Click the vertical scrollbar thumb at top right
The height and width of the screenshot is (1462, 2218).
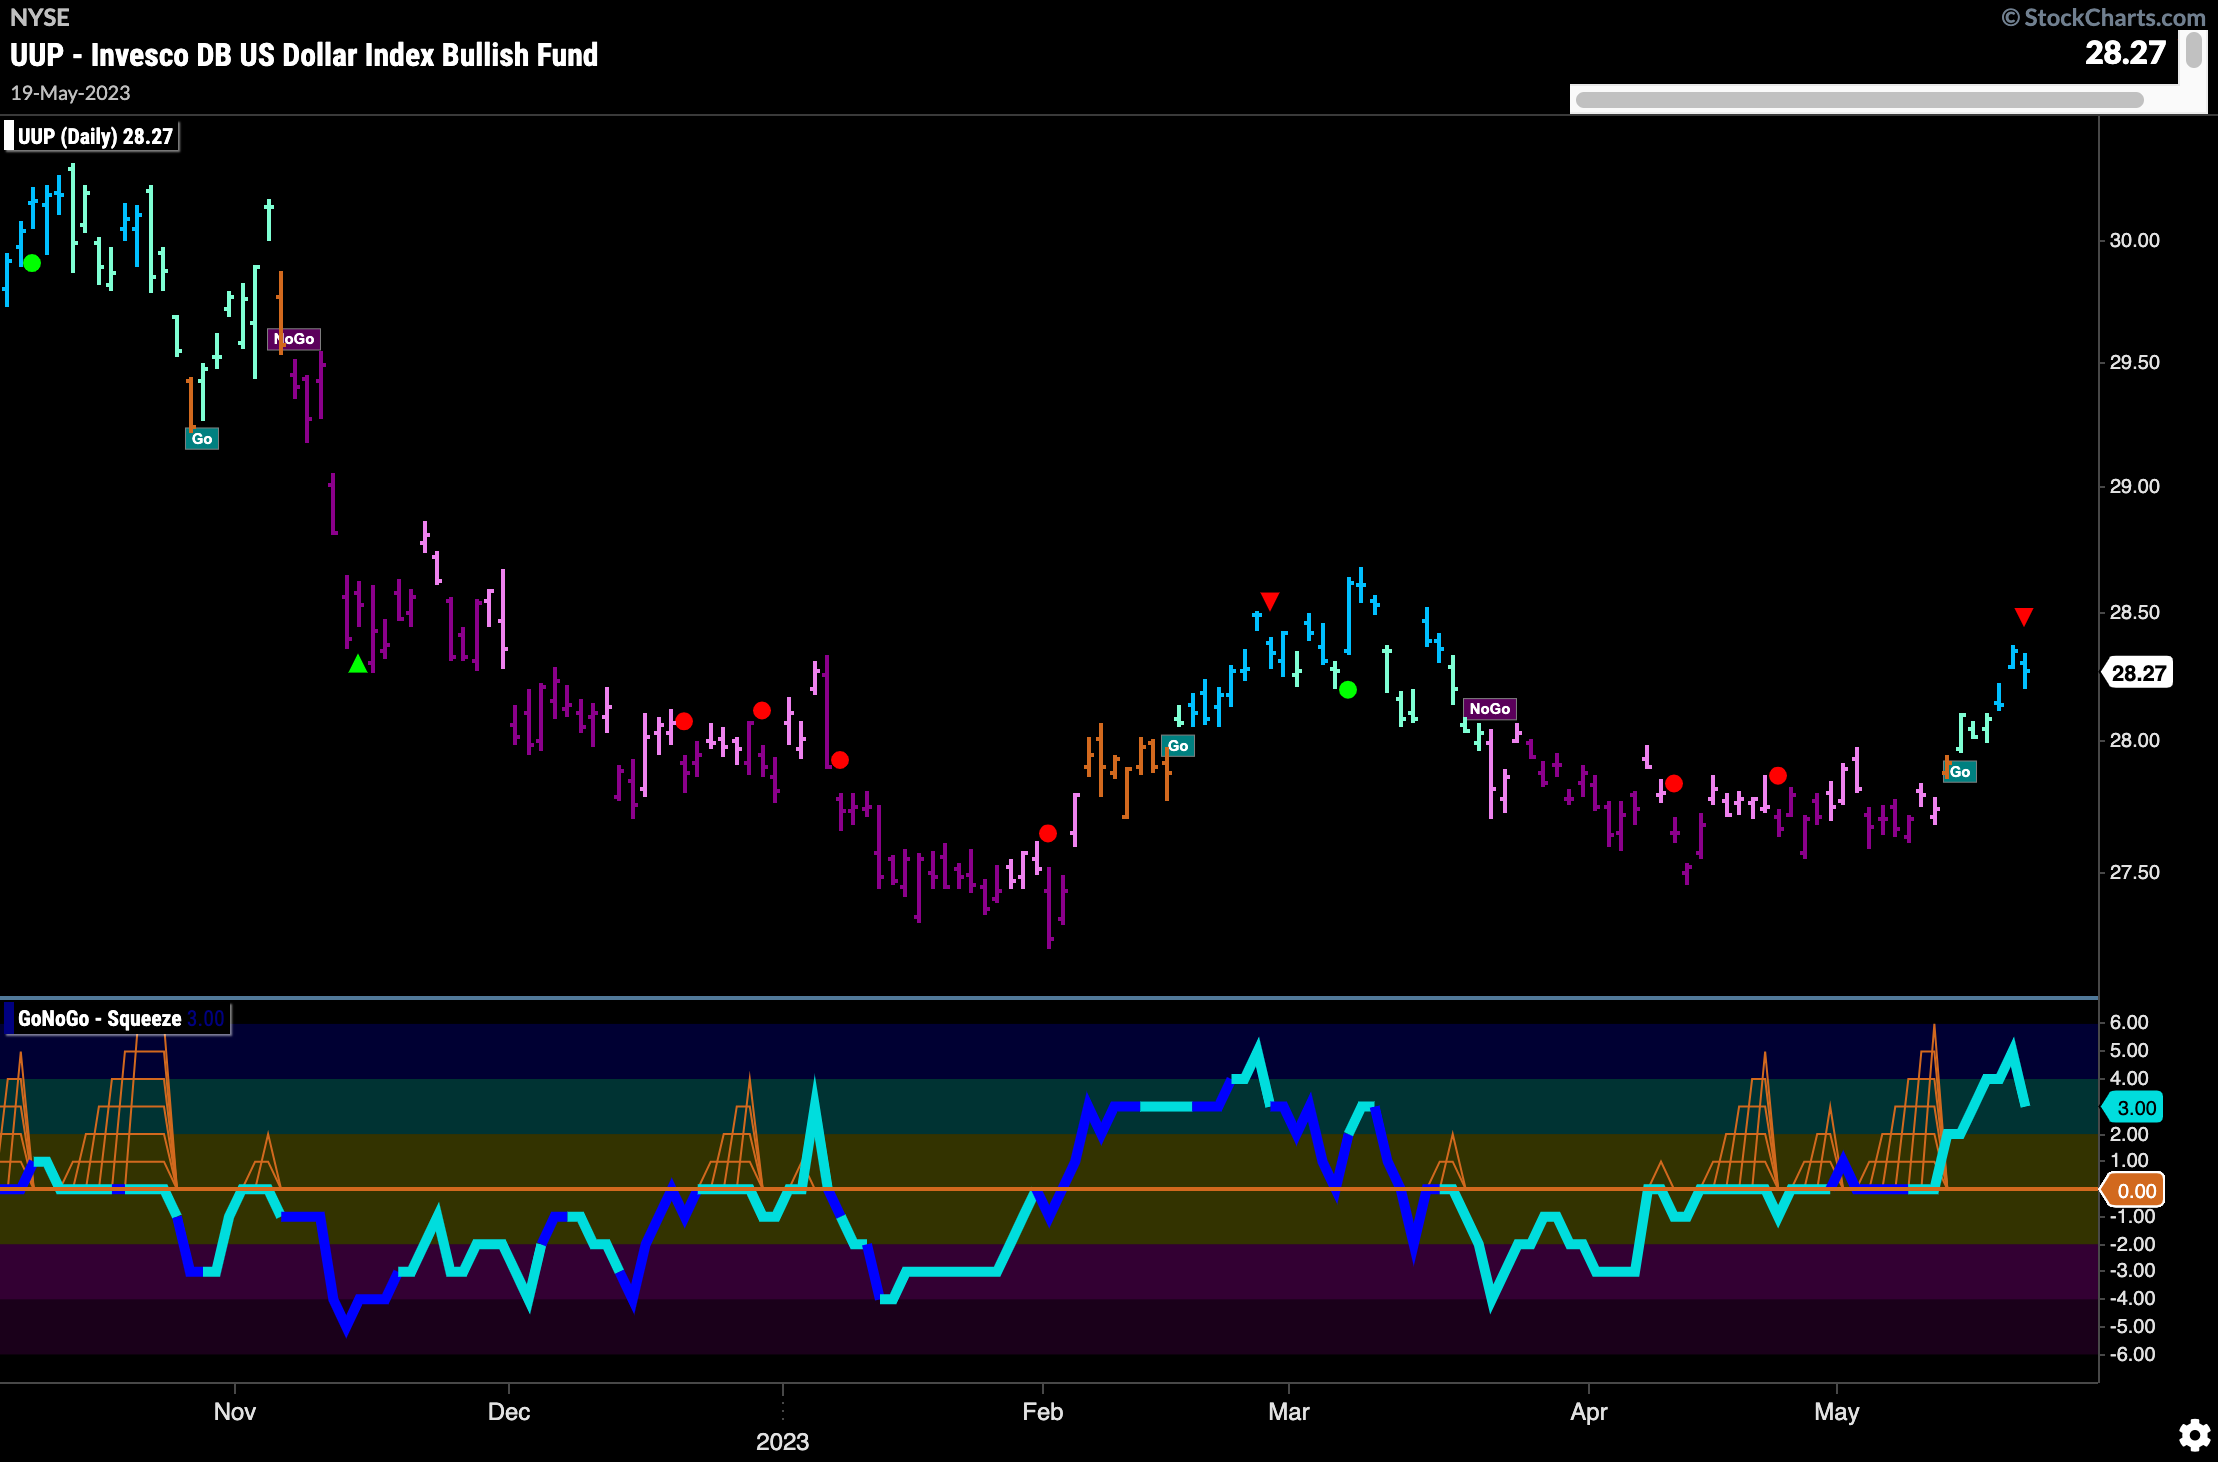click(x=2194, y=50)
